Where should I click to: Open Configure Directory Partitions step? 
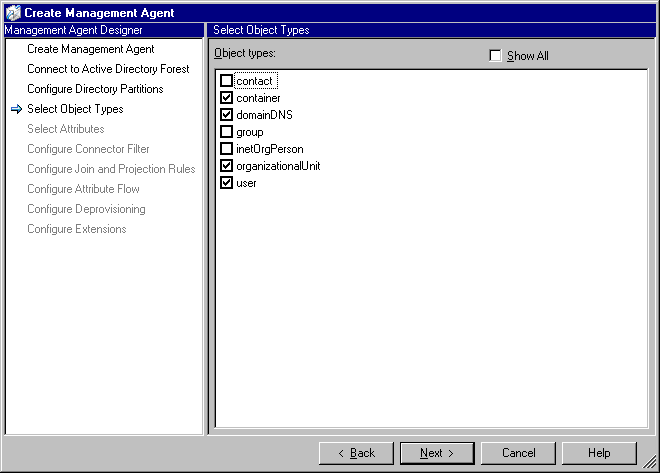coord(95,89)
